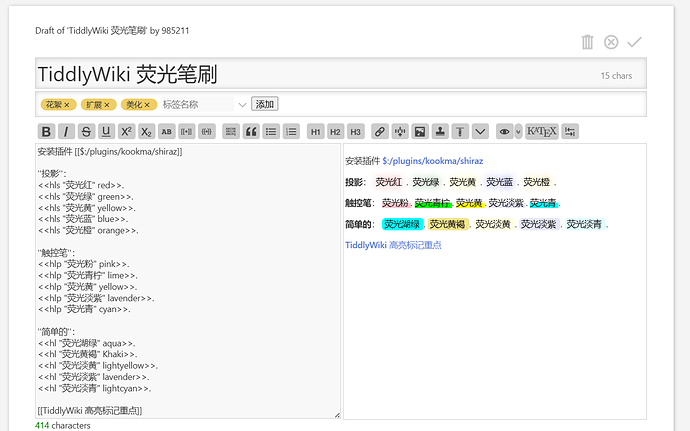Apply strikethrough formatting
690x431 pixels.
(x=86, y=131)
